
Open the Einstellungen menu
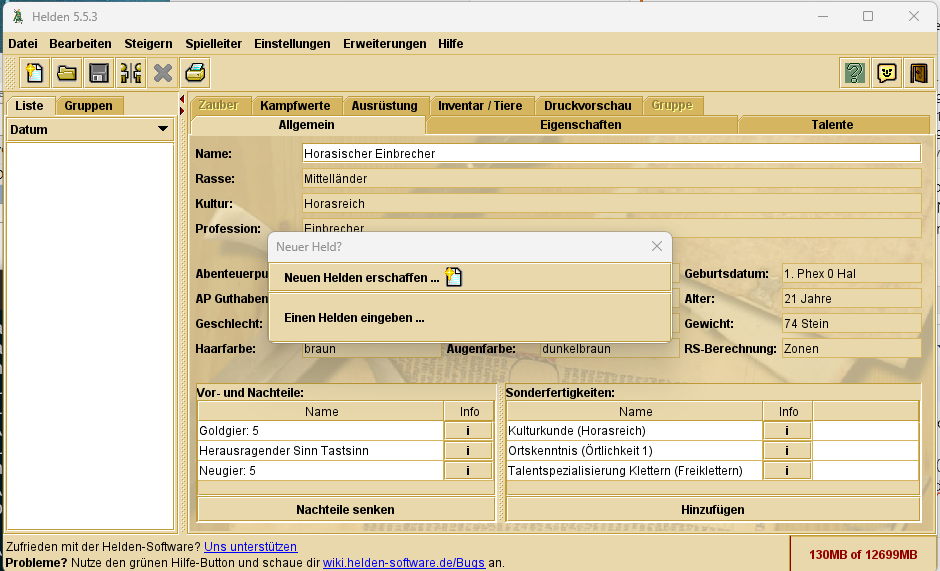[292, 44]
